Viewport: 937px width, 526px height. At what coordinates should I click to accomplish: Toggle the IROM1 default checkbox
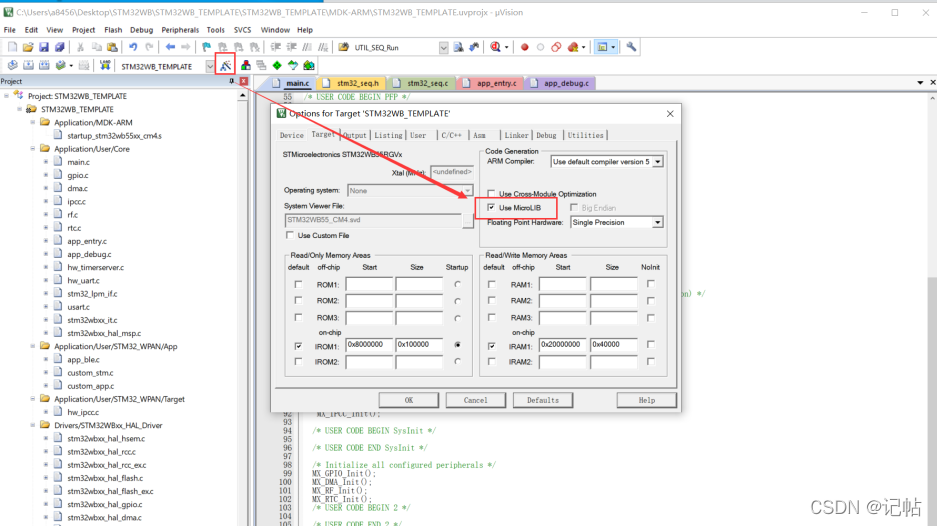pos(298,345)
